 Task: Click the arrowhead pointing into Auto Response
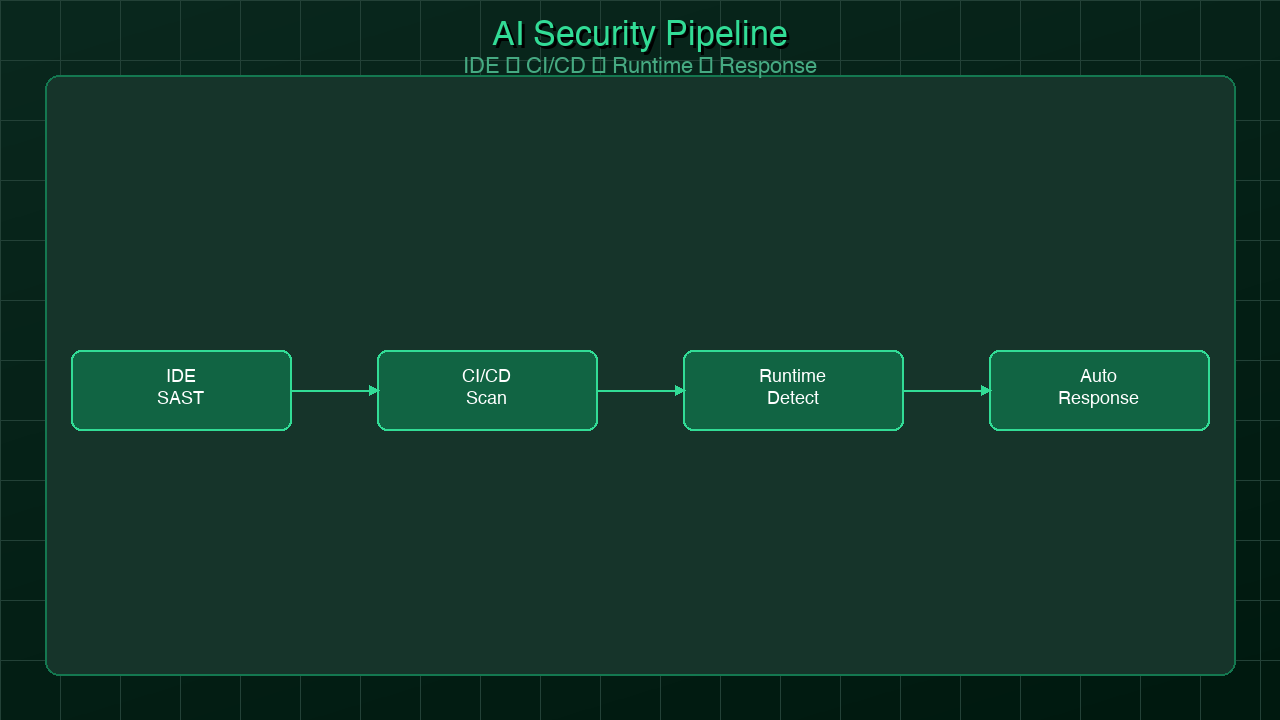(984, 390)
